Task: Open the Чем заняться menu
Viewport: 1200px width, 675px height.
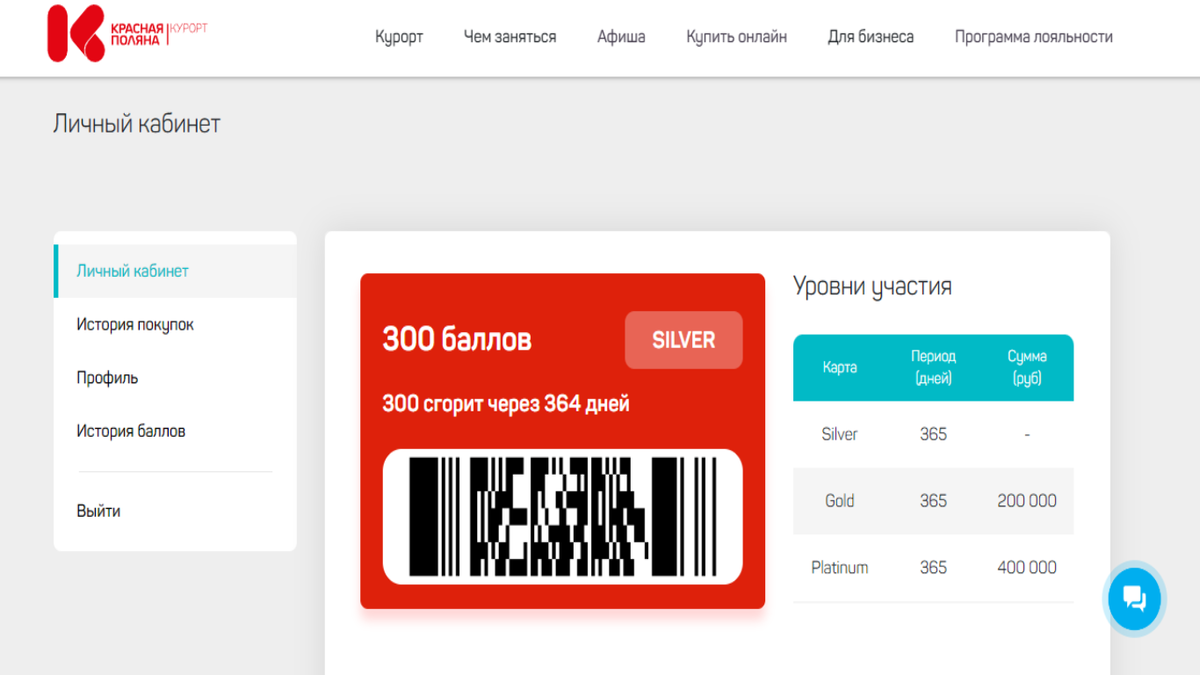Action: coord(510,37)
